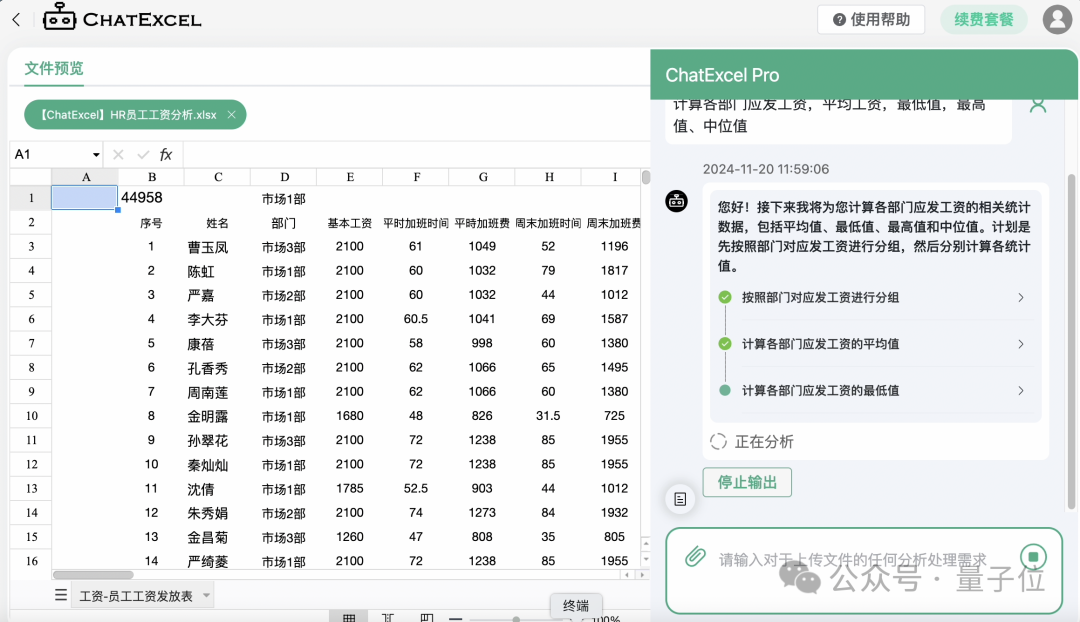Select row header 10
The image size is (1080, 622).
(31, 416)
